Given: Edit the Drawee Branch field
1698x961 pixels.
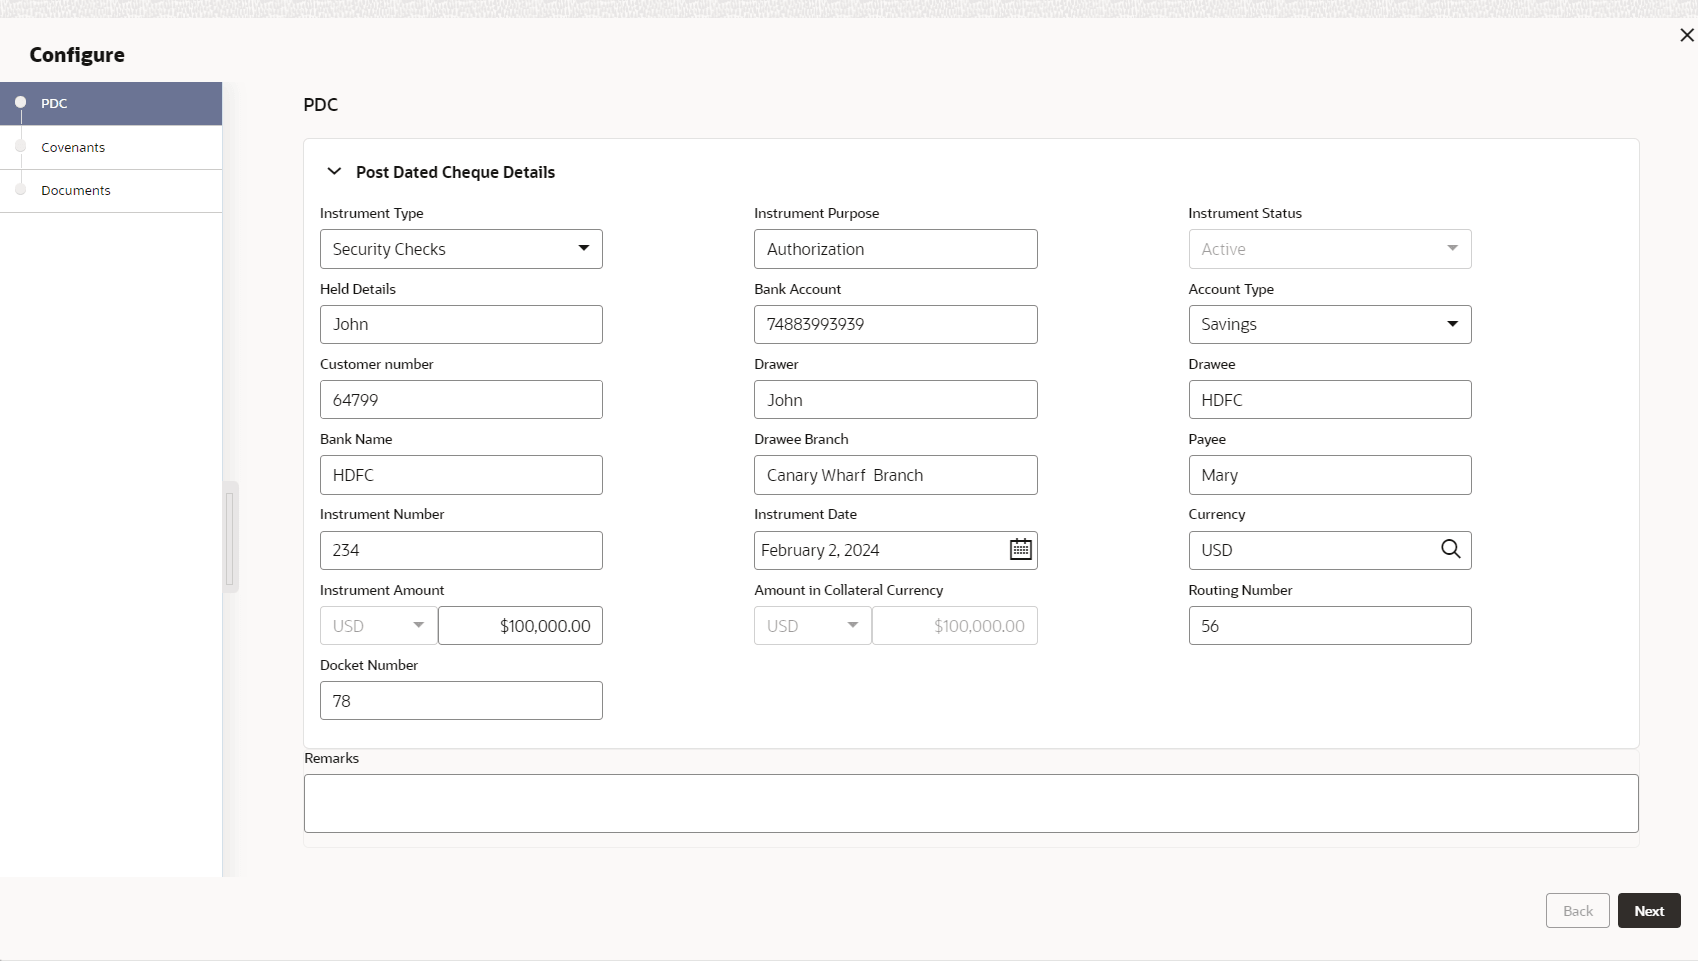Looking at the screenshot, I should (x=896, y=475).
